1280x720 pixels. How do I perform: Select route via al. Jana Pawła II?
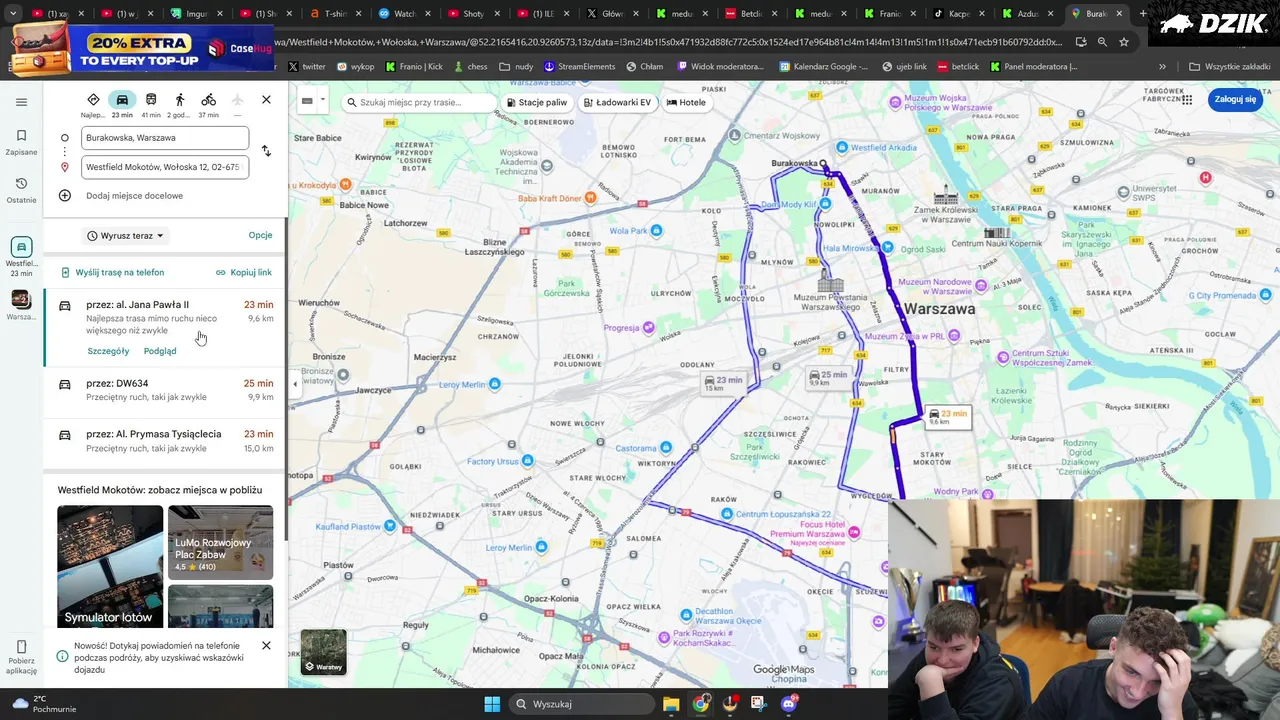[165, 328]
